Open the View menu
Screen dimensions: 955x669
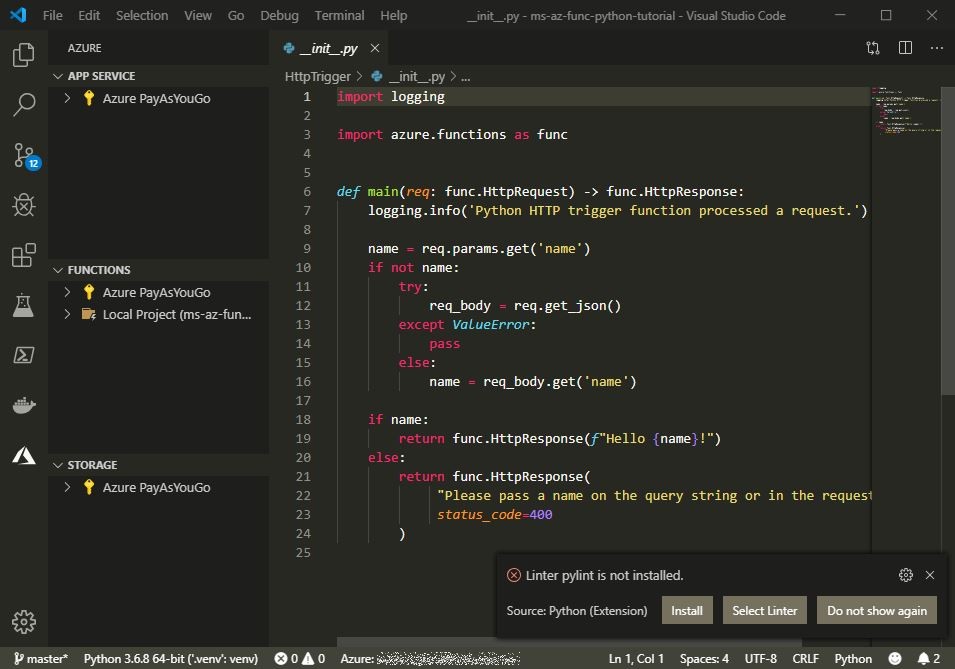tap(198, 15)
